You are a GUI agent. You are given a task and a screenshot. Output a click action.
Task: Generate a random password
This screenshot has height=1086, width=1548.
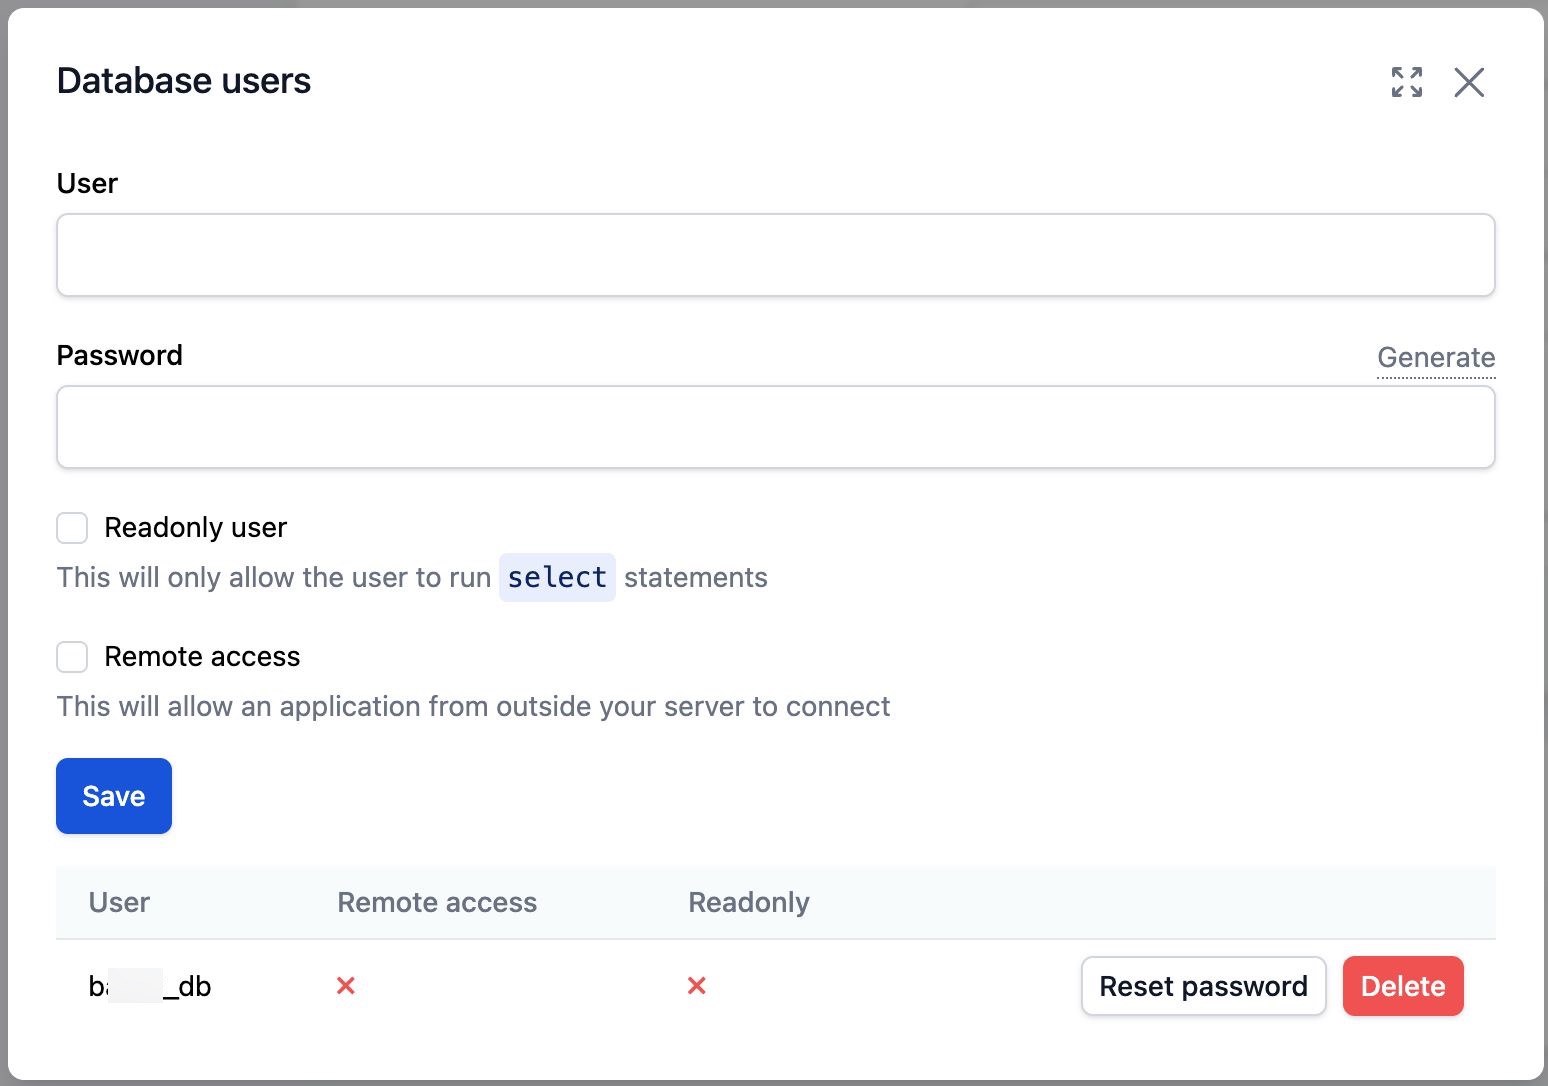(1435, 357)
